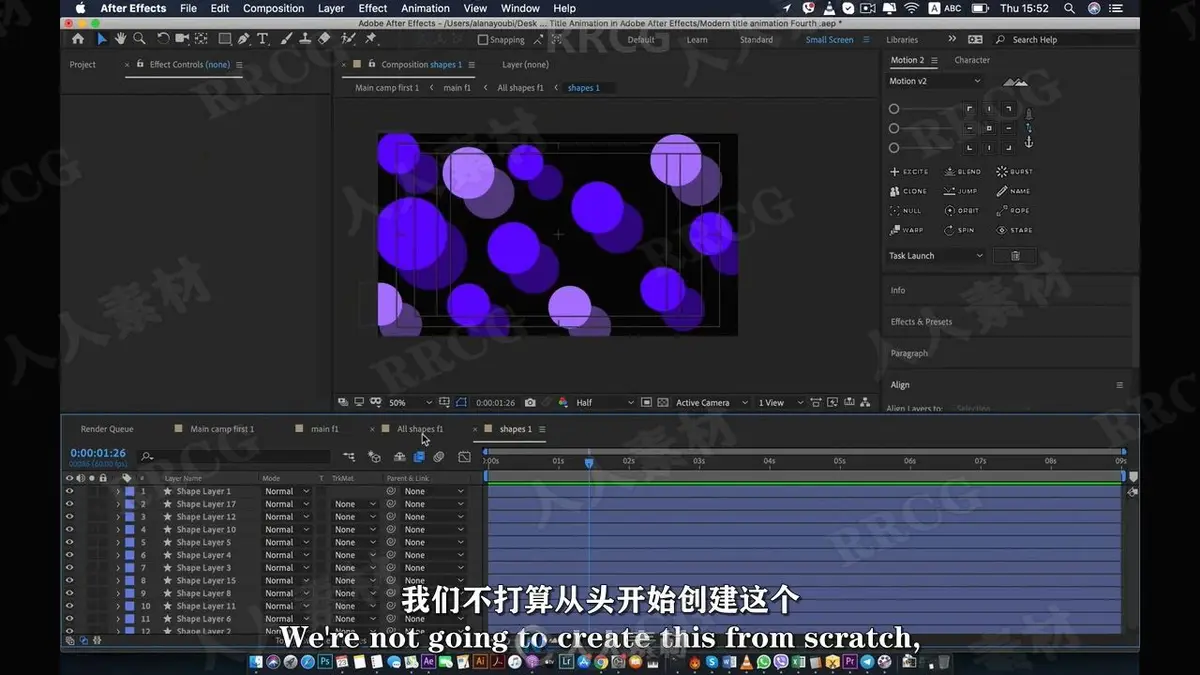Click the mountain logo in Motion 2 panel
This screenshot has height=675, width=1200.
point(1015,82)
